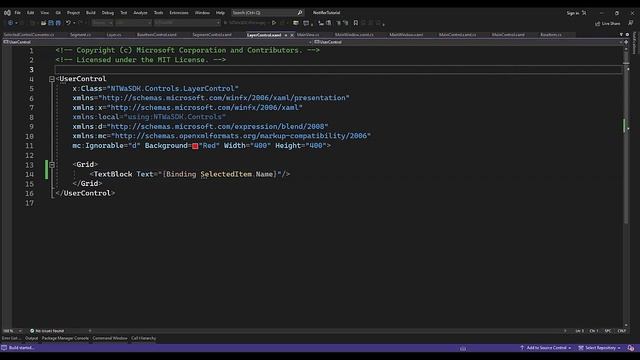This screenshot has width=640, height=360.
Task: Click the Ln 3 line indicator
Action: pyautogui.click(x=580, y=331)
